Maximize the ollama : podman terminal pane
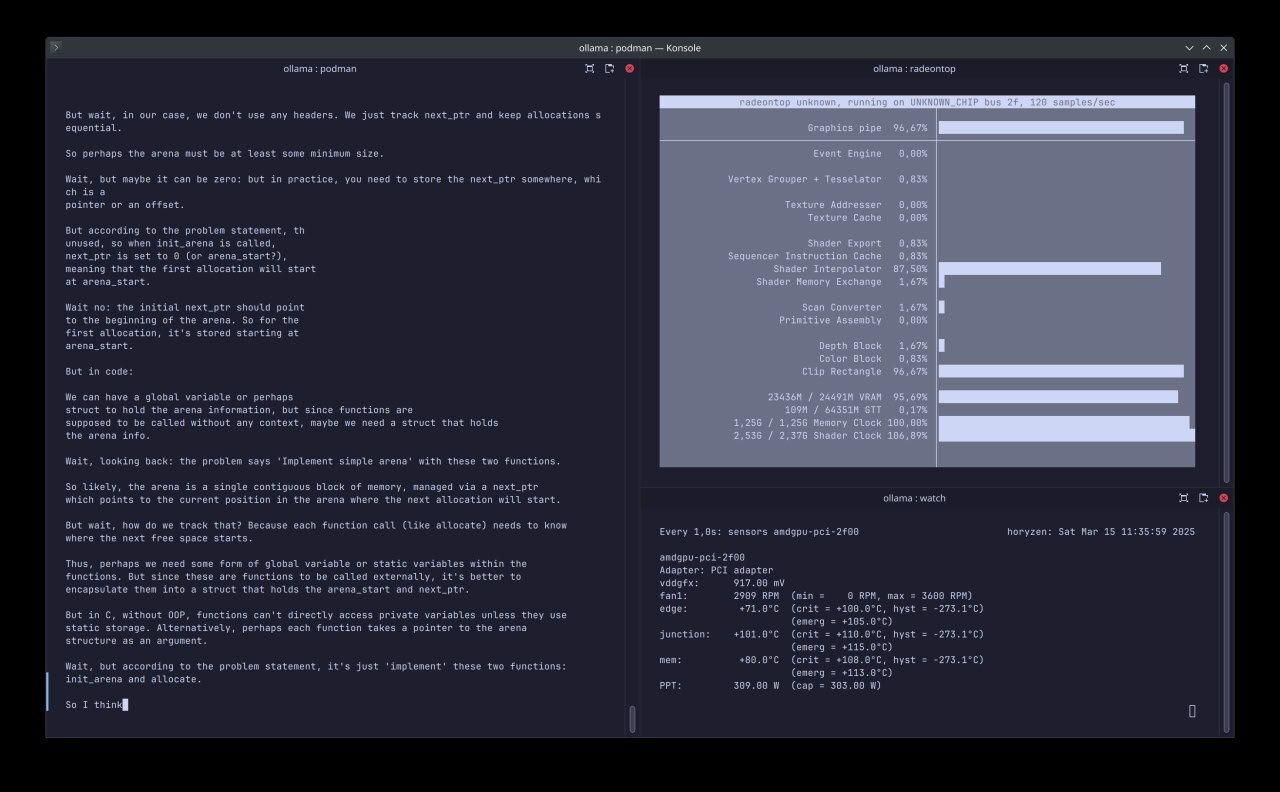Screen dimensions: 1280x792 (590, 69)
